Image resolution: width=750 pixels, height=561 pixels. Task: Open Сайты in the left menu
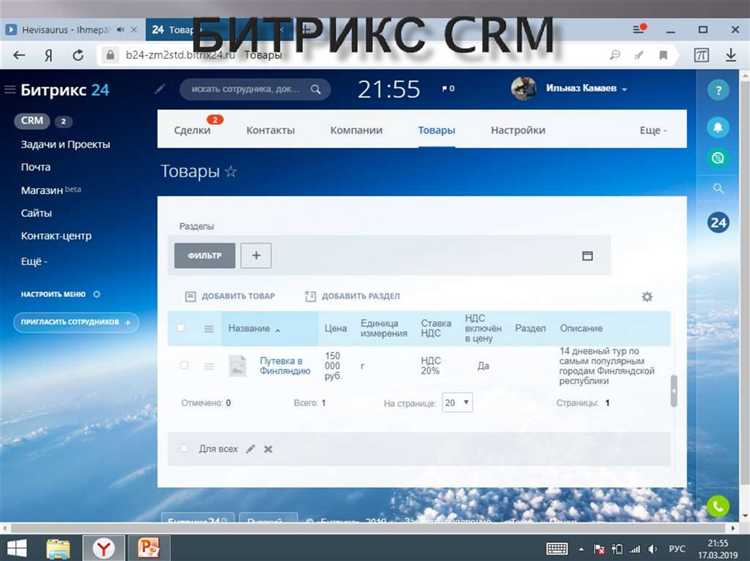point(36,213)
